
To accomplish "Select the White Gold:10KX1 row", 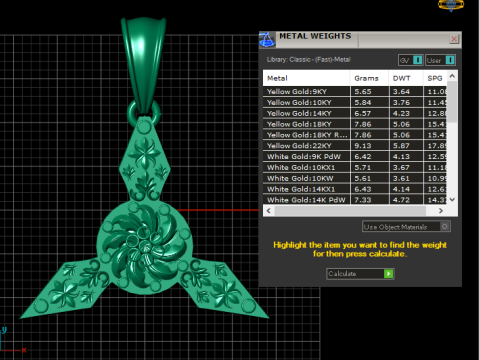I will pos(355,167).
